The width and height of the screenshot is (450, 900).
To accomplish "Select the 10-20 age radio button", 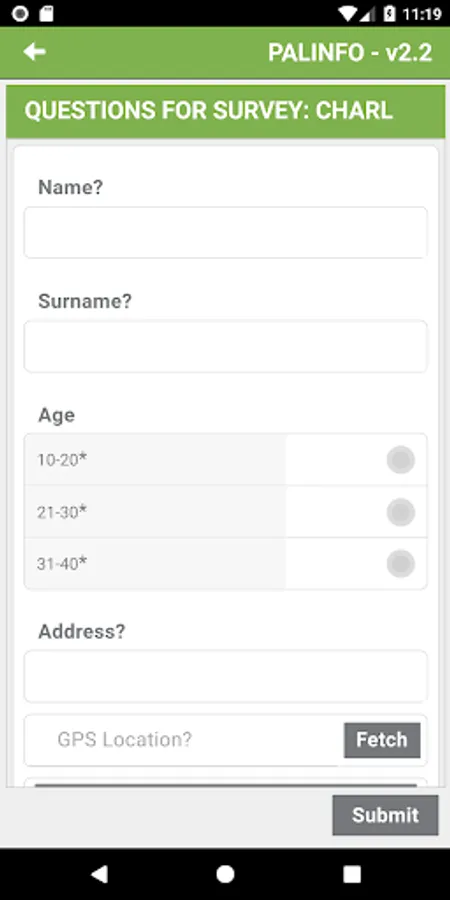I will pos(401,460).
